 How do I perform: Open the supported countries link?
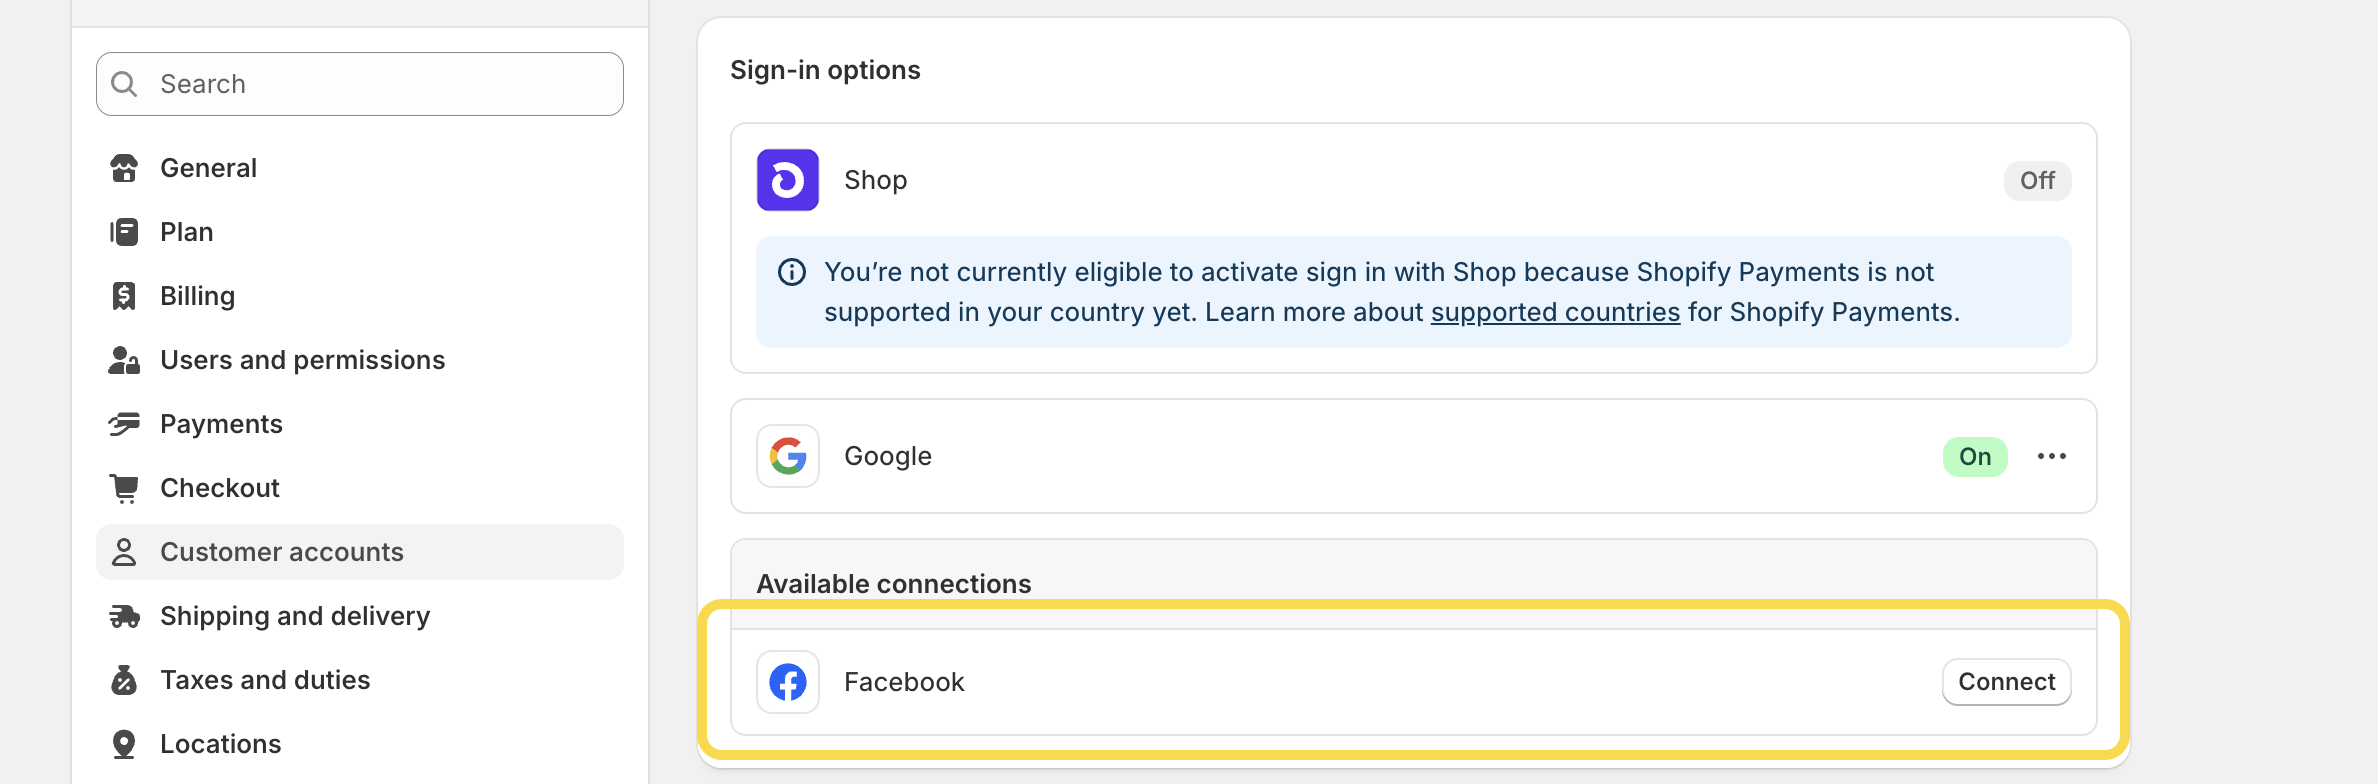pyautogui.click(x=1555, y=311)
